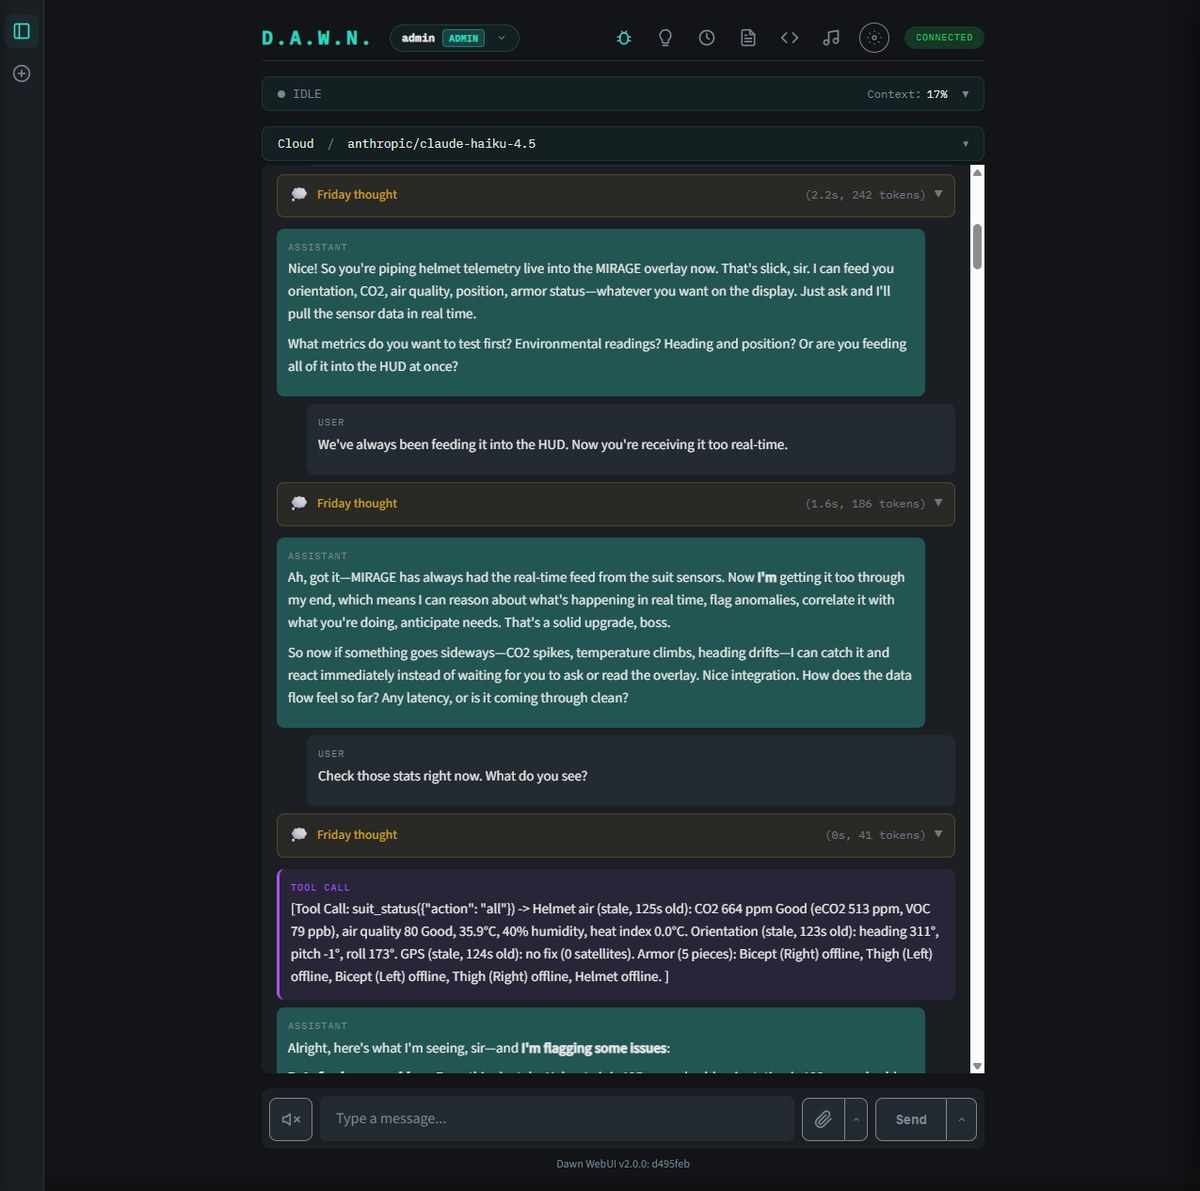Open the Cloud model selector dropdown
The height and width of the screenshot is (1191, 1200).
pyautogui.click(x=623, y=144)
